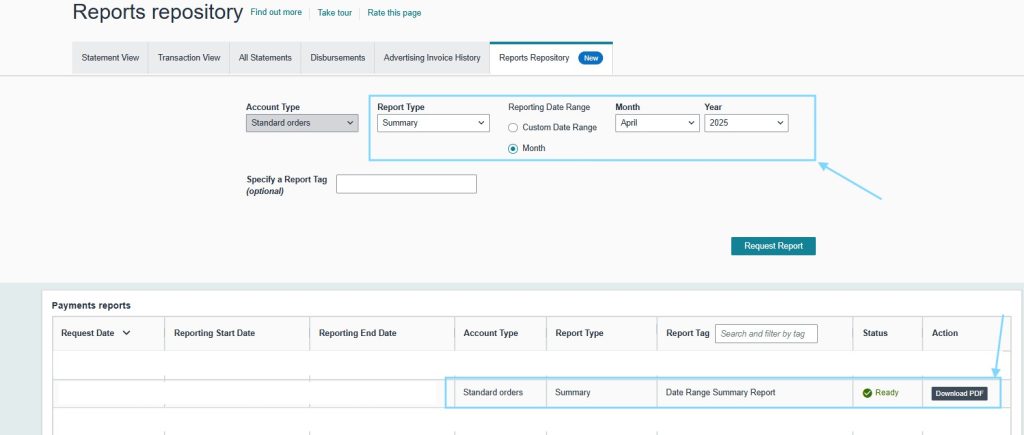The height and width of the screenshot is (435, 1024).
Task: Expand the Year dropdown showing 2025
Action: (x=745, y=123)
